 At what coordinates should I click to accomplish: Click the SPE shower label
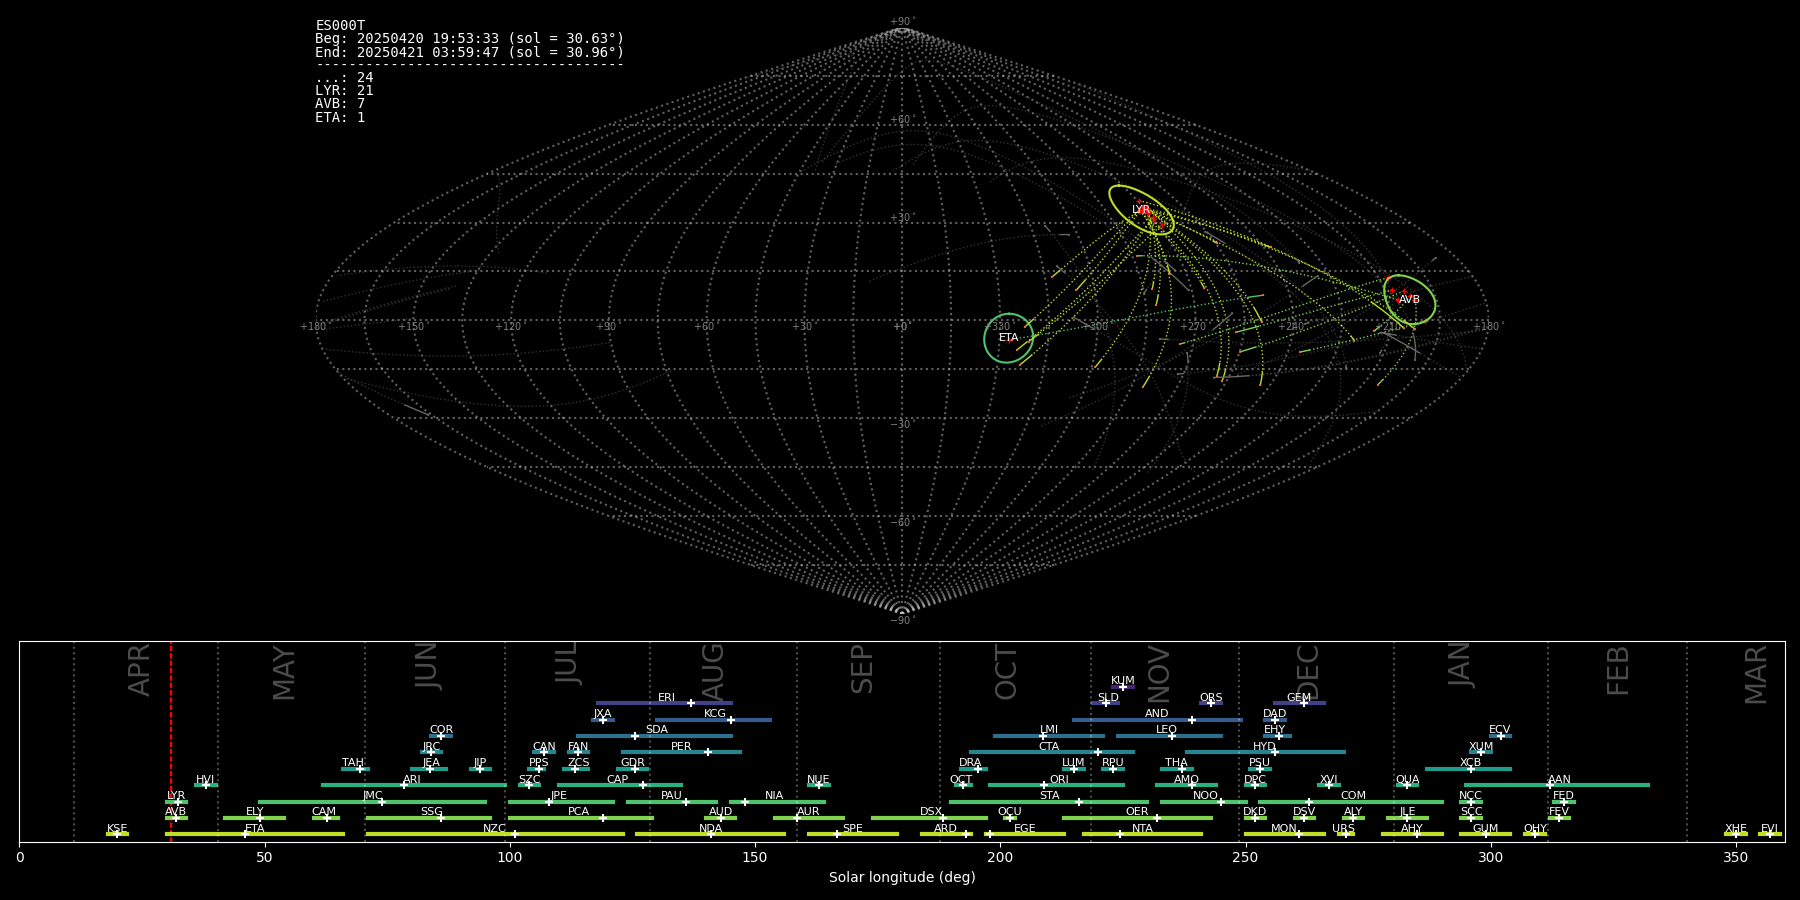point(852,829)
